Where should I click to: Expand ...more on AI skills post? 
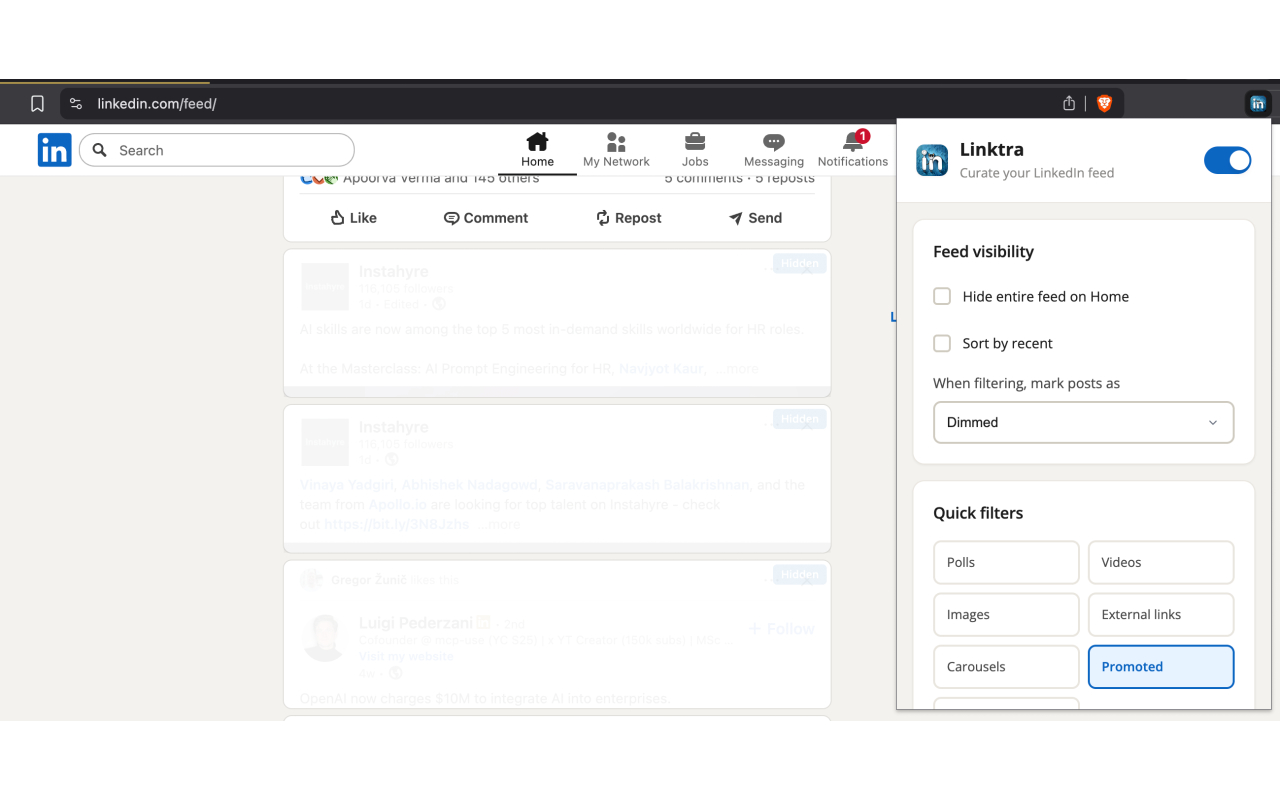coord(737,369)
